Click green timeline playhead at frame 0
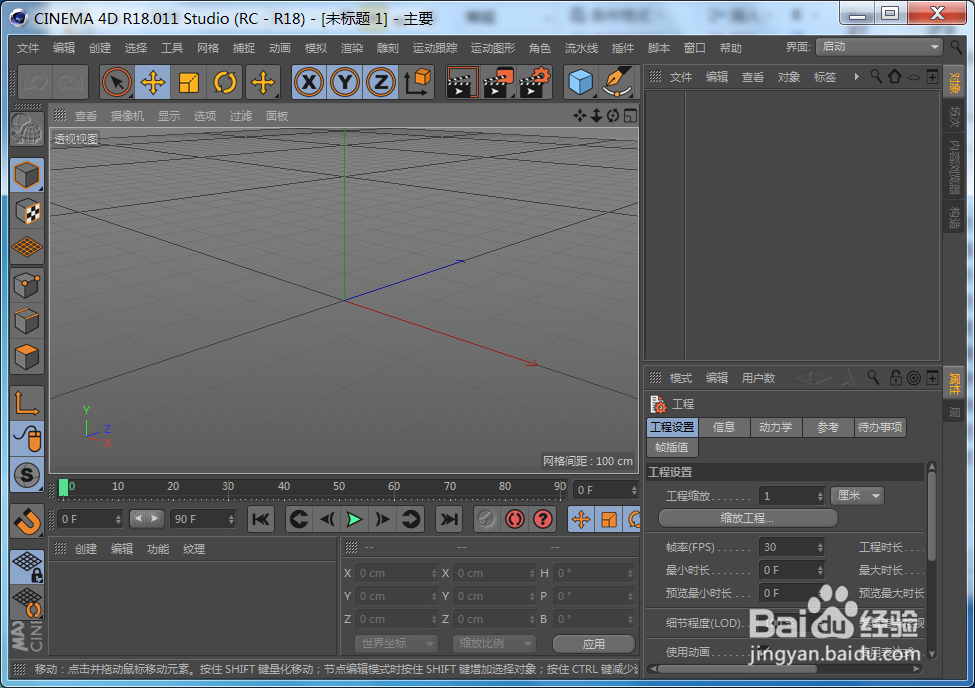Viewport: 975px width, 688px height. [63, 488]
